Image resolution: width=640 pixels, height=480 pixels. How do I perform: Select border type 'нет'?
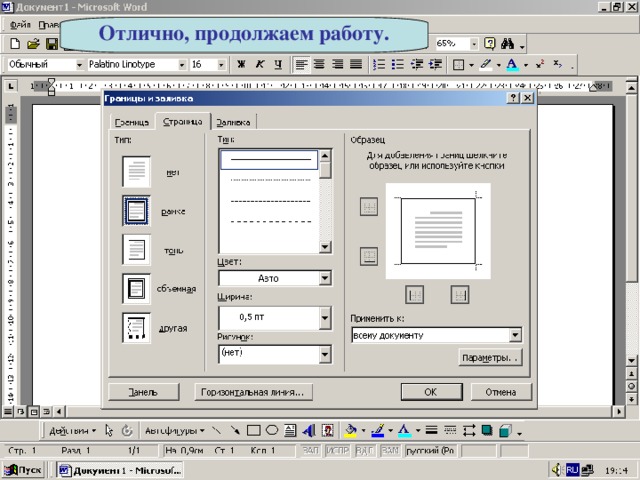[136, 172]
